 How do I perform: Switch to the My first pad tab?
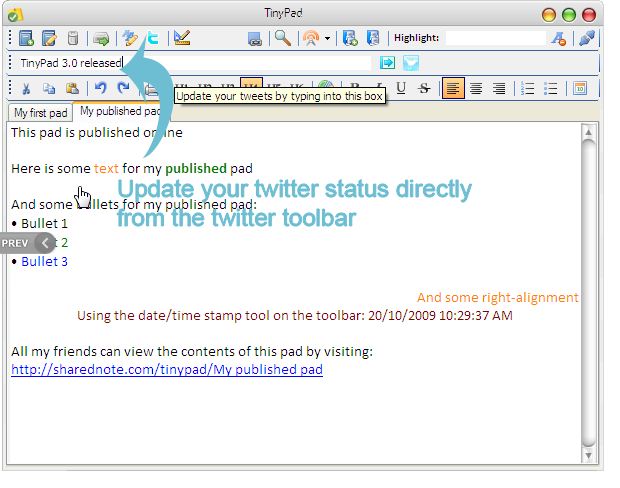pos(40,113)
